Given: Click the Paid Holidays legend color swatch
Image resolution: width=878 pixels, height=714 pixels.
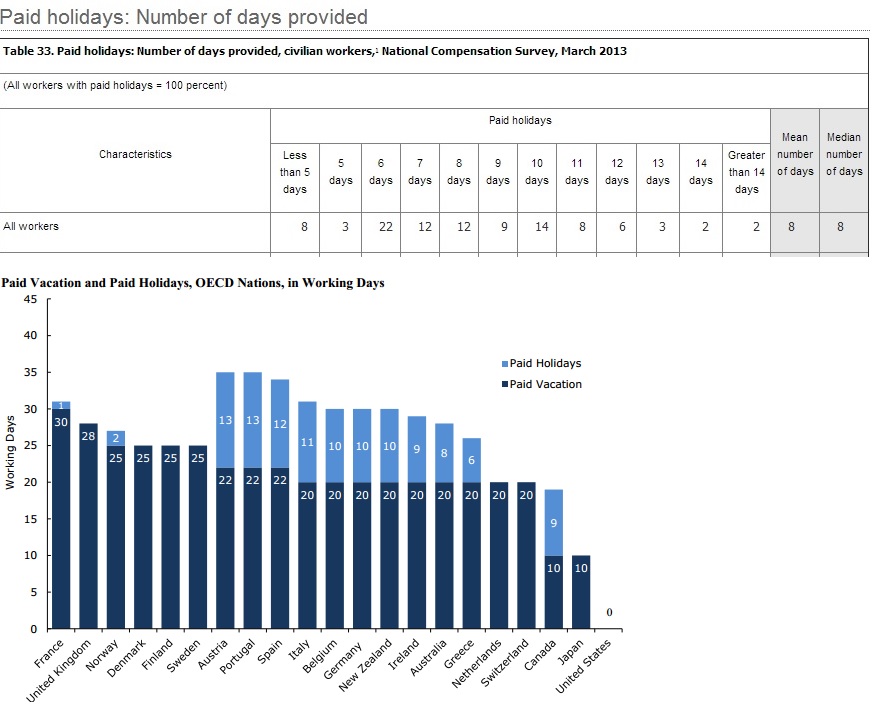Looking at the screenshot, I should tap(504, 364).
